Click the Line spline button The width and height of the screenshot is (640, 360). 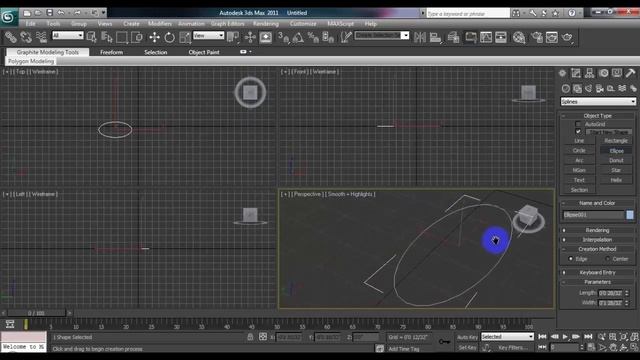click(579, 141)
